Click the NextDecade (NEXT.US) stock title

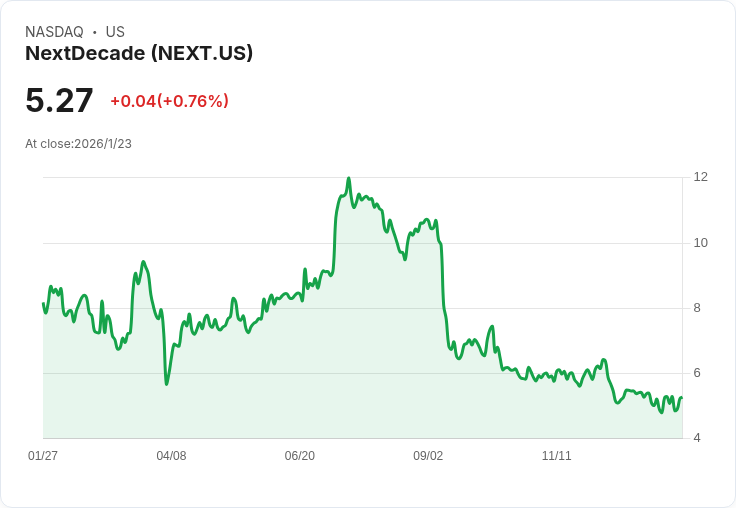(x=139, y=54)
